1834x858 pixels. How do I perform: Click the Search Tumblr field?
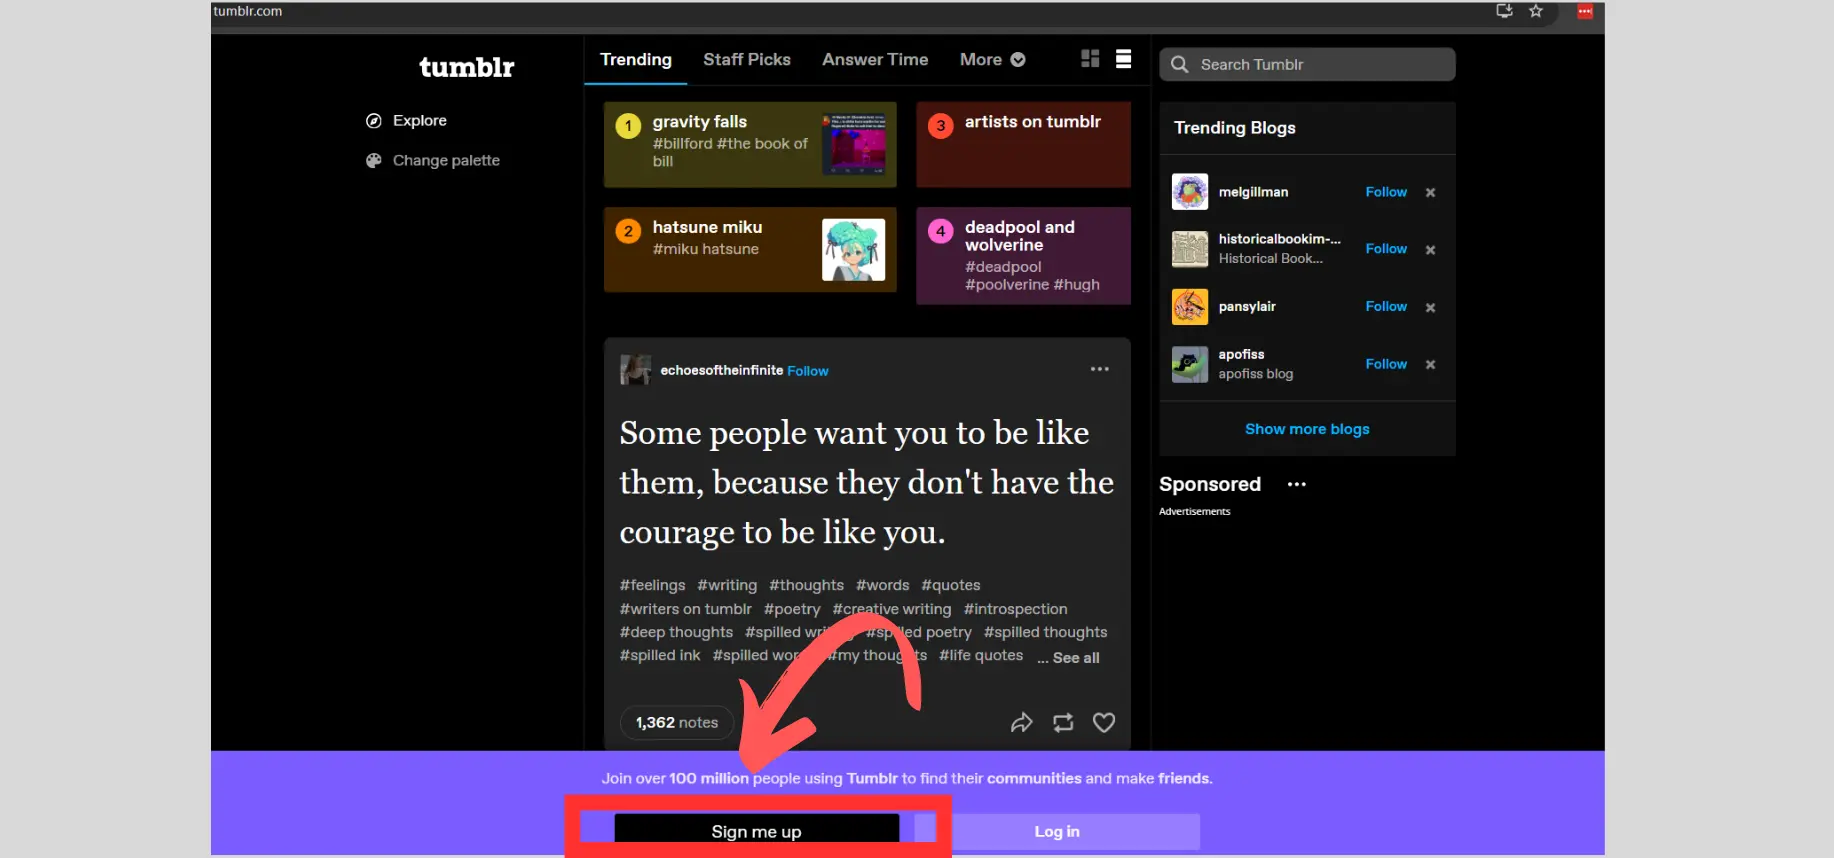pos(1307,64)
